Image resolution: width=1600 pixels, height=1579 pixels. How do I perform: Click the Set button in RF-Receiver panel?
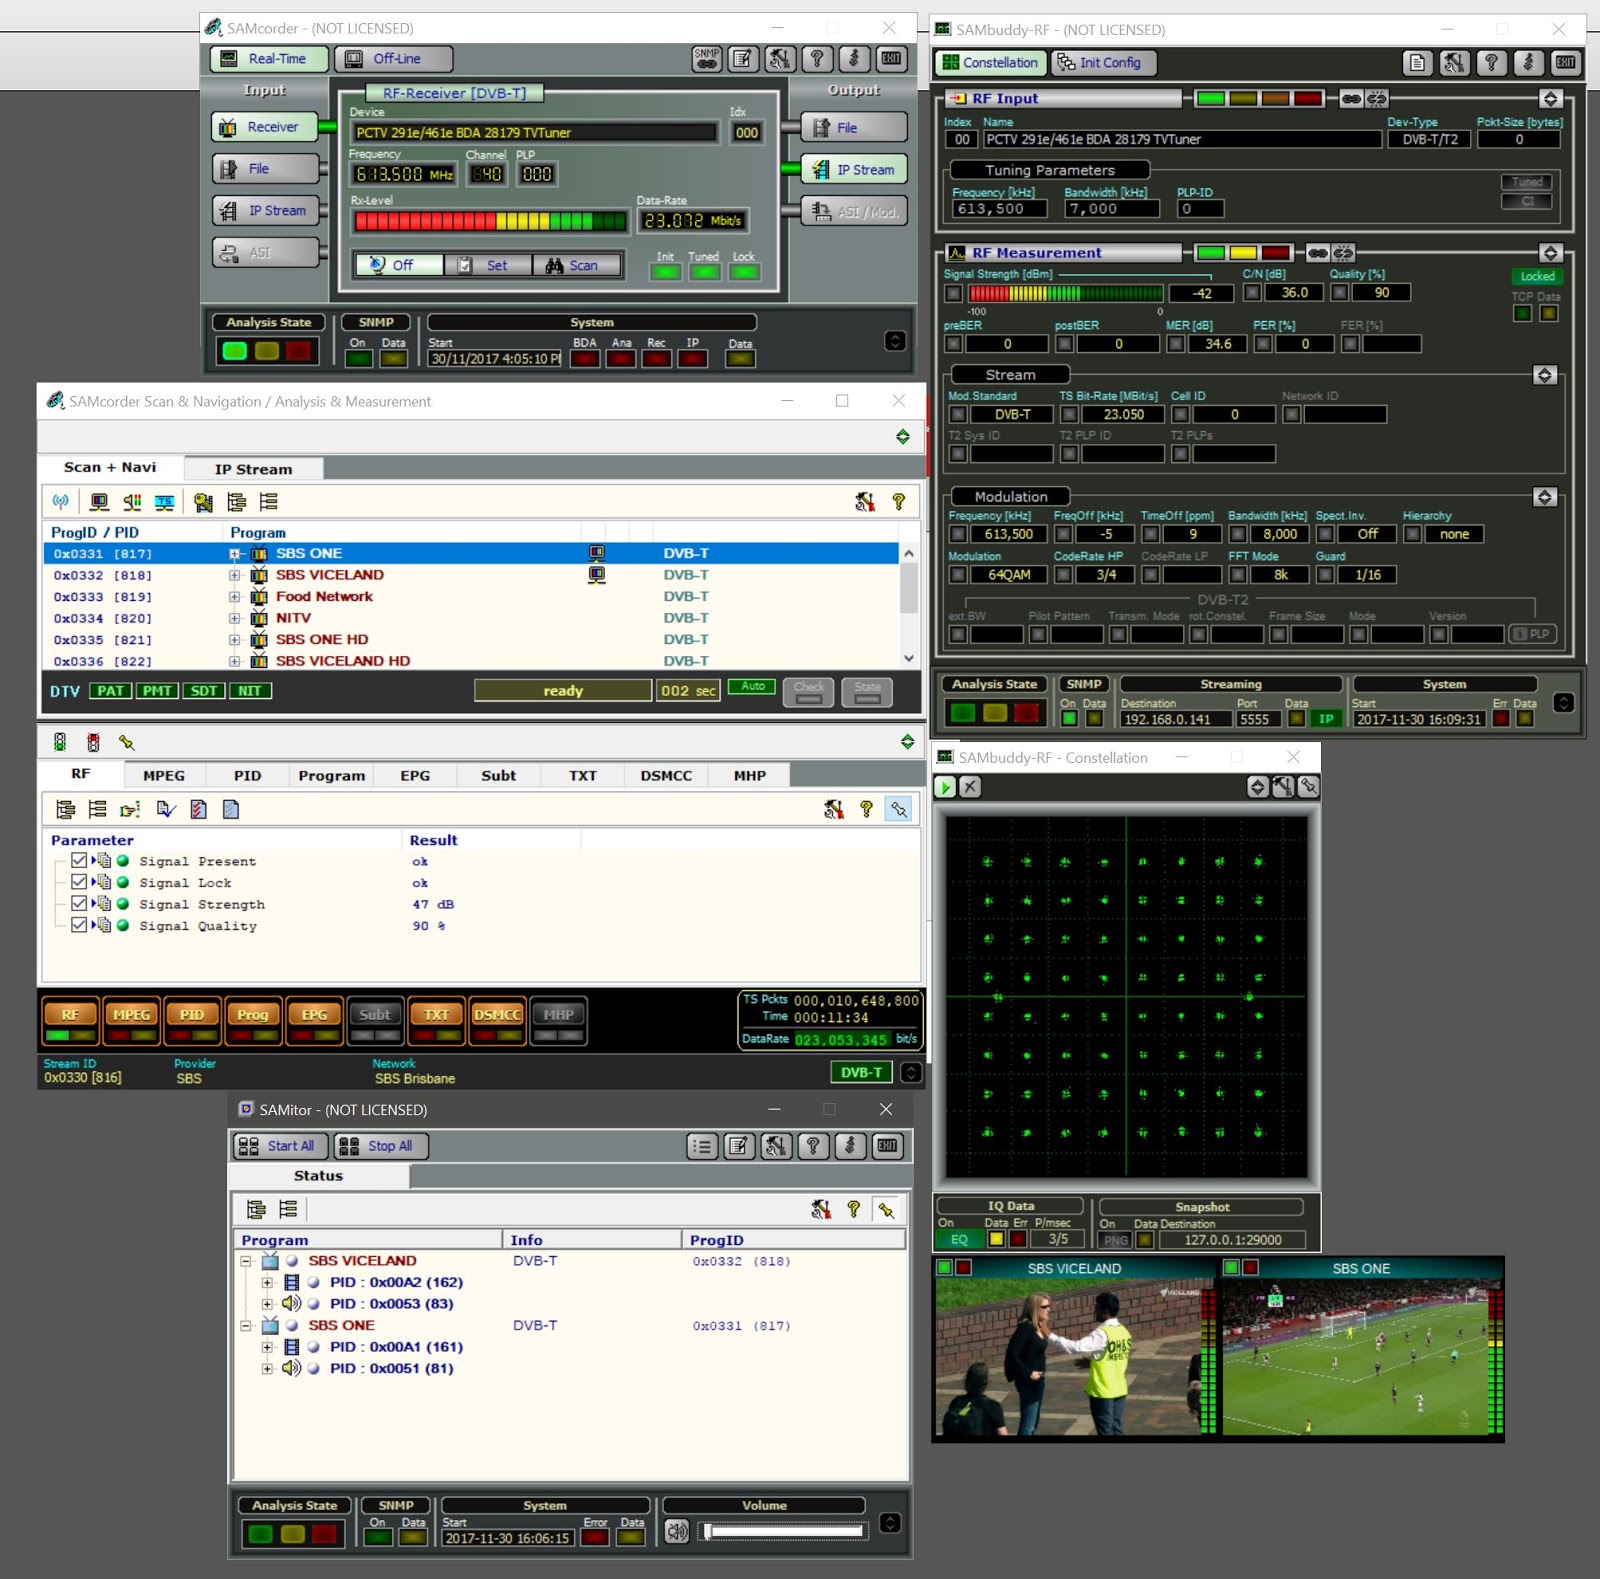pos(489,265)
